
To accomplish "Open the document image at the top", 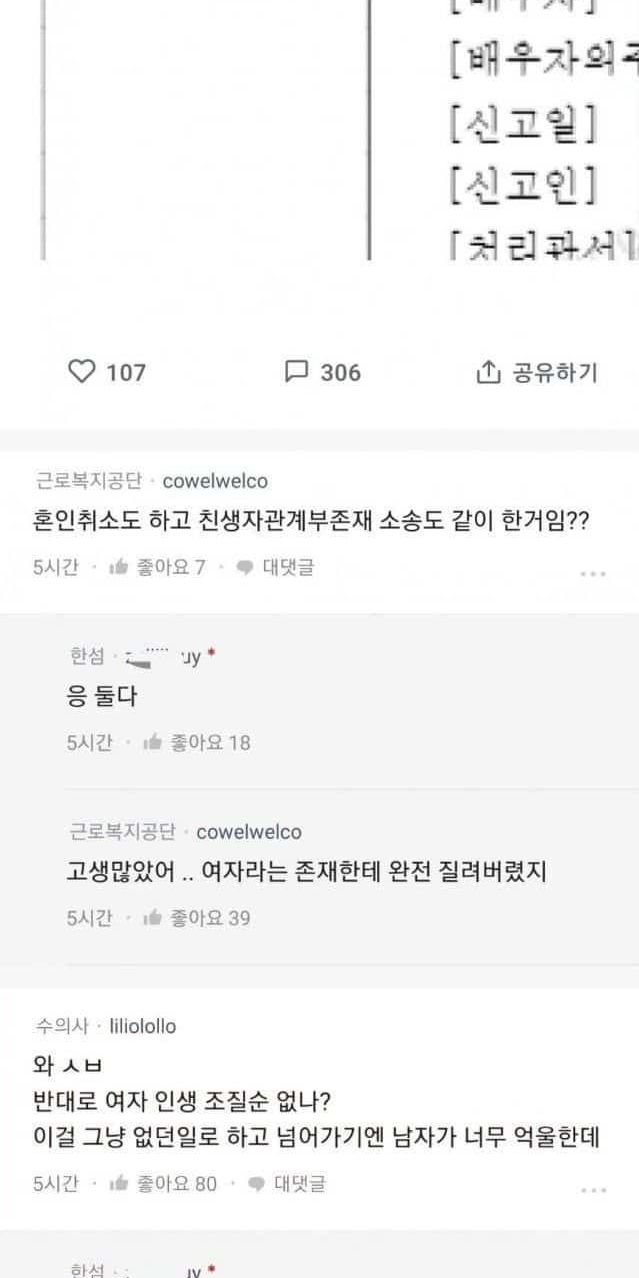I will pos(320,130).
